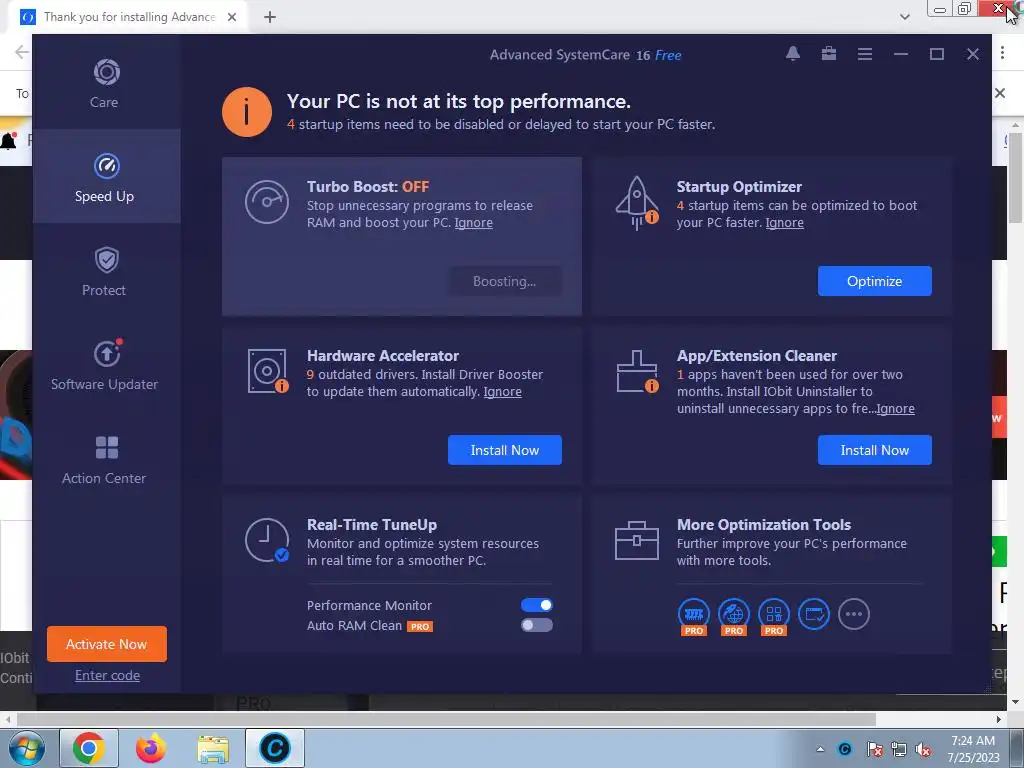Click Ignore link in Startup Optimizer card
Screen dimensions: 1024x768
784,223
